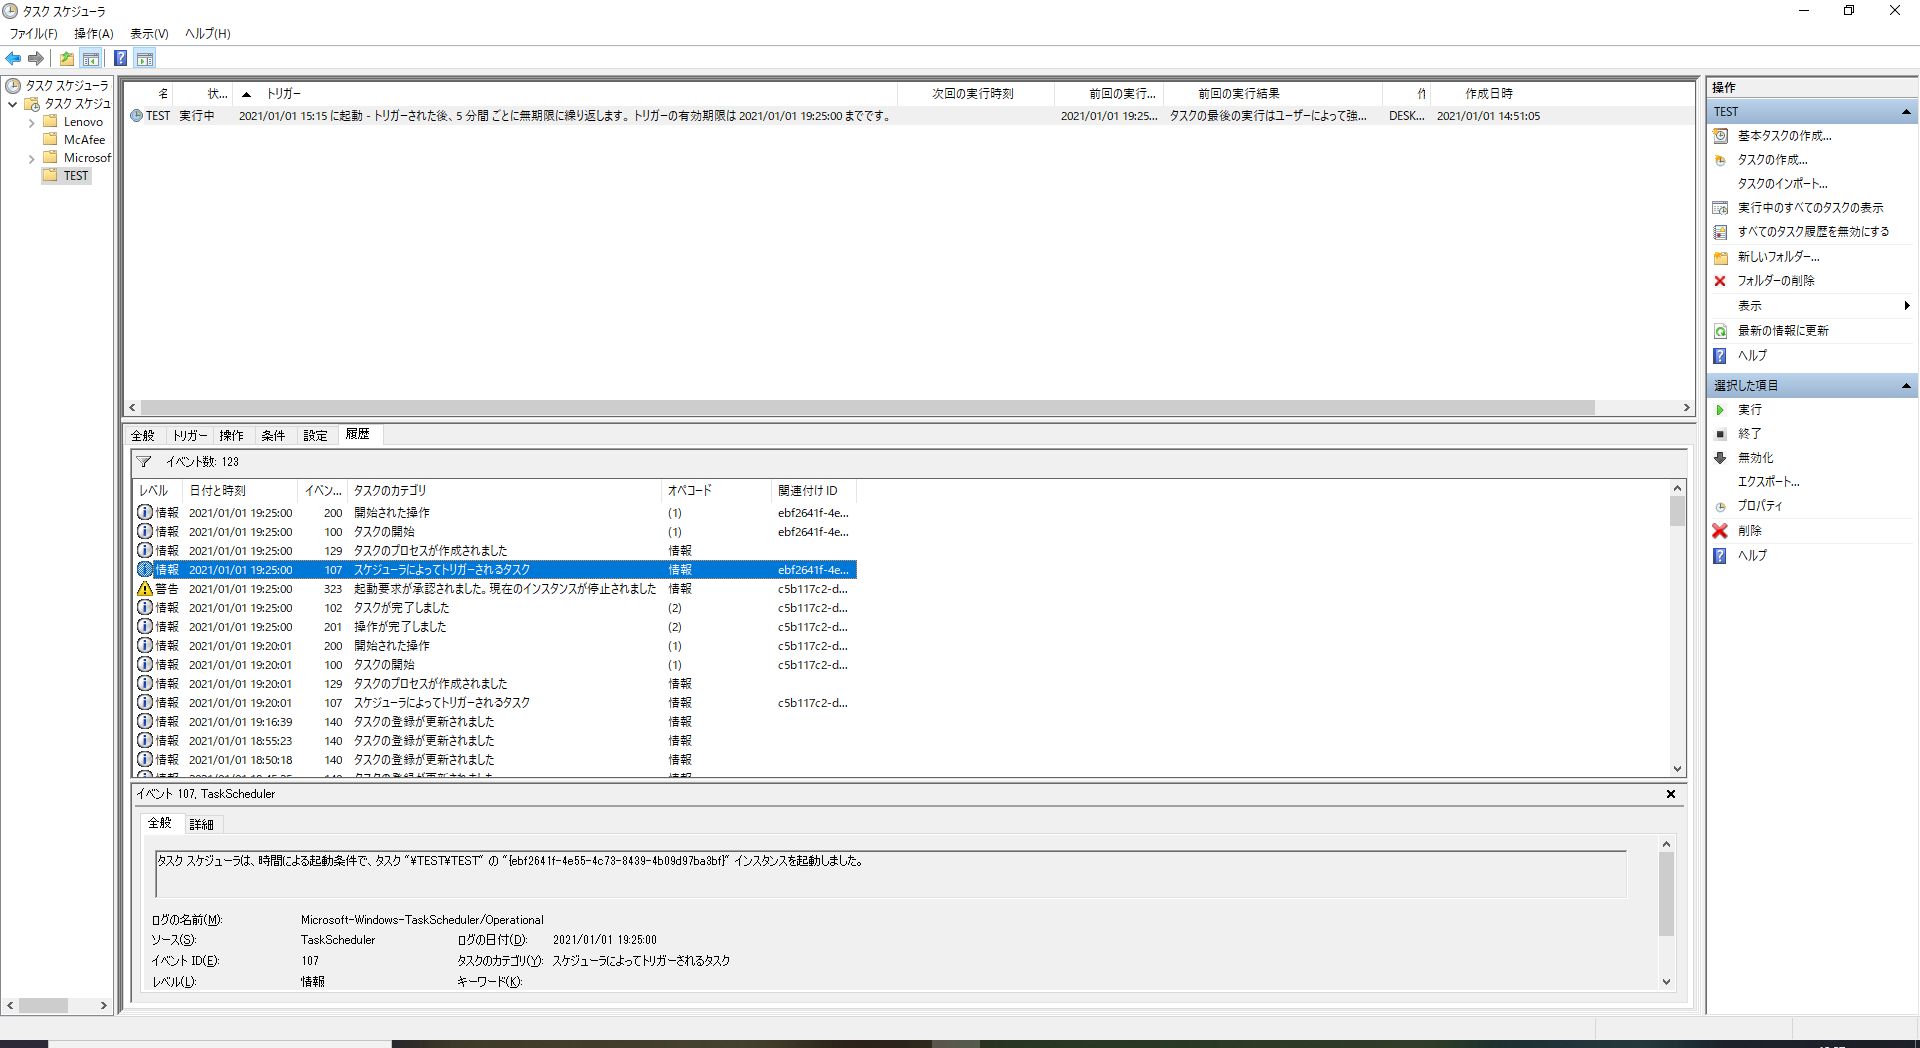Sort history by 日付と時刻 header
The image size is (1920, 1048).
[x=240, y=491]
